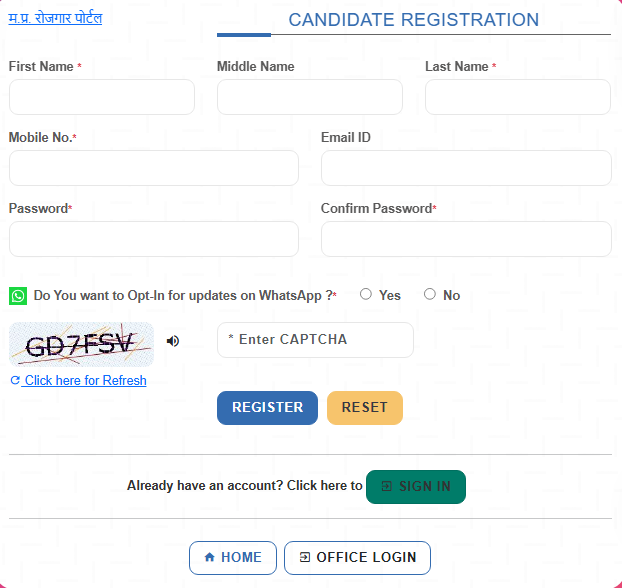The width and height of the screenshot is (622, 588).
Task: Open OFFICE LOGIN
Action: (357, 558)
